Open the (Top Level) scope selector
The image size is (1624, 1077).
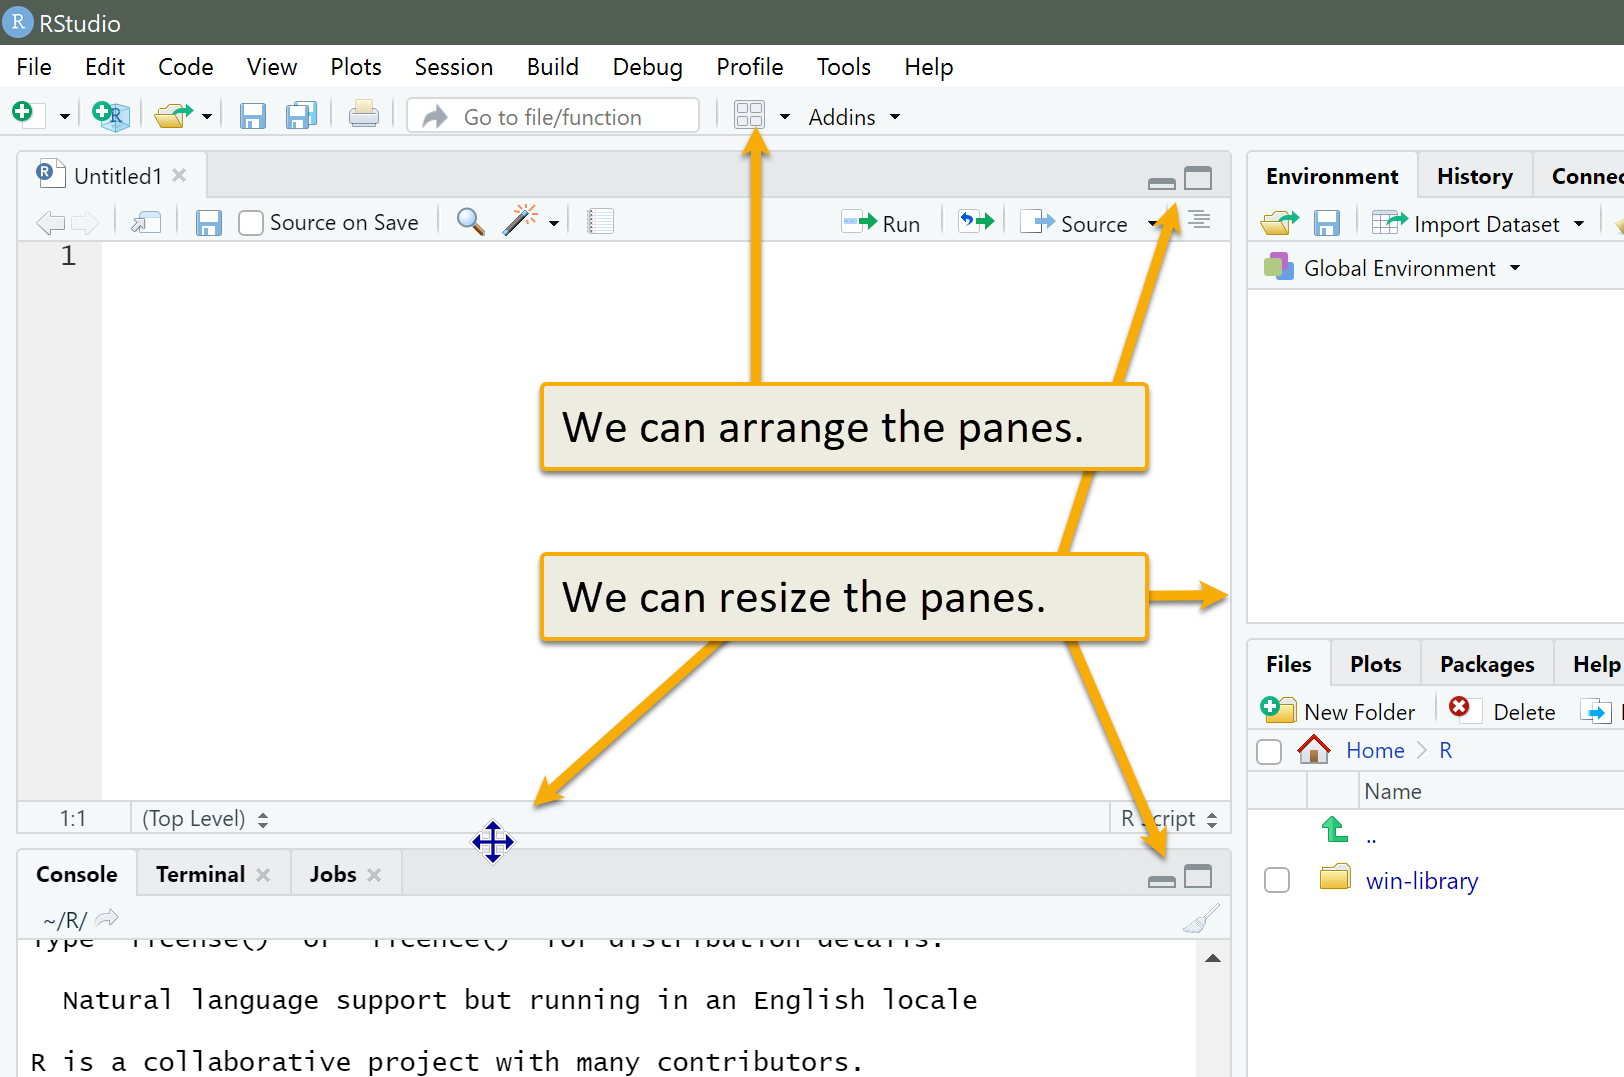(x=205, y=819)
